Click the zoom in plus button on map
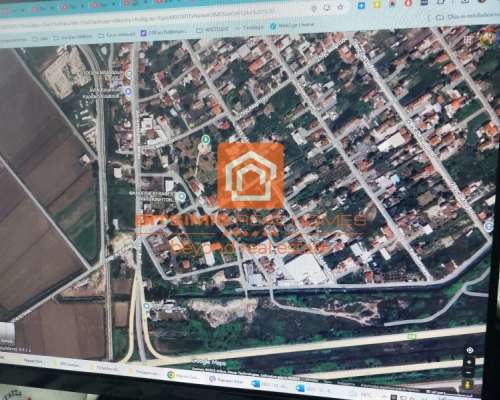The width and height of the screenshot is (500, 400). click(469, 362)
